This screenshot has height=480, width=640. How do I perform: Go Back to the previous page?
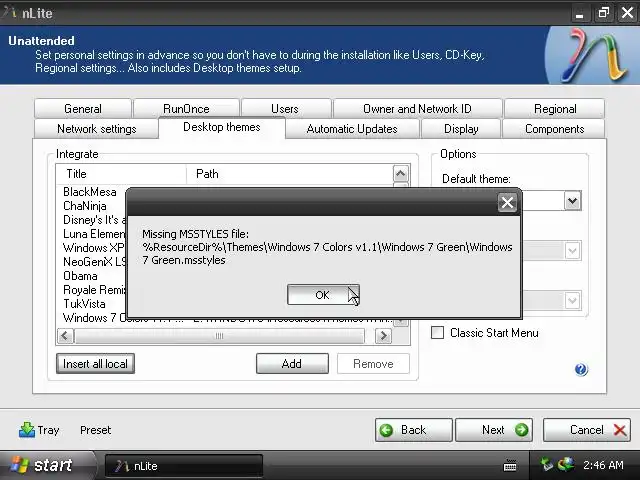point(413,430)
